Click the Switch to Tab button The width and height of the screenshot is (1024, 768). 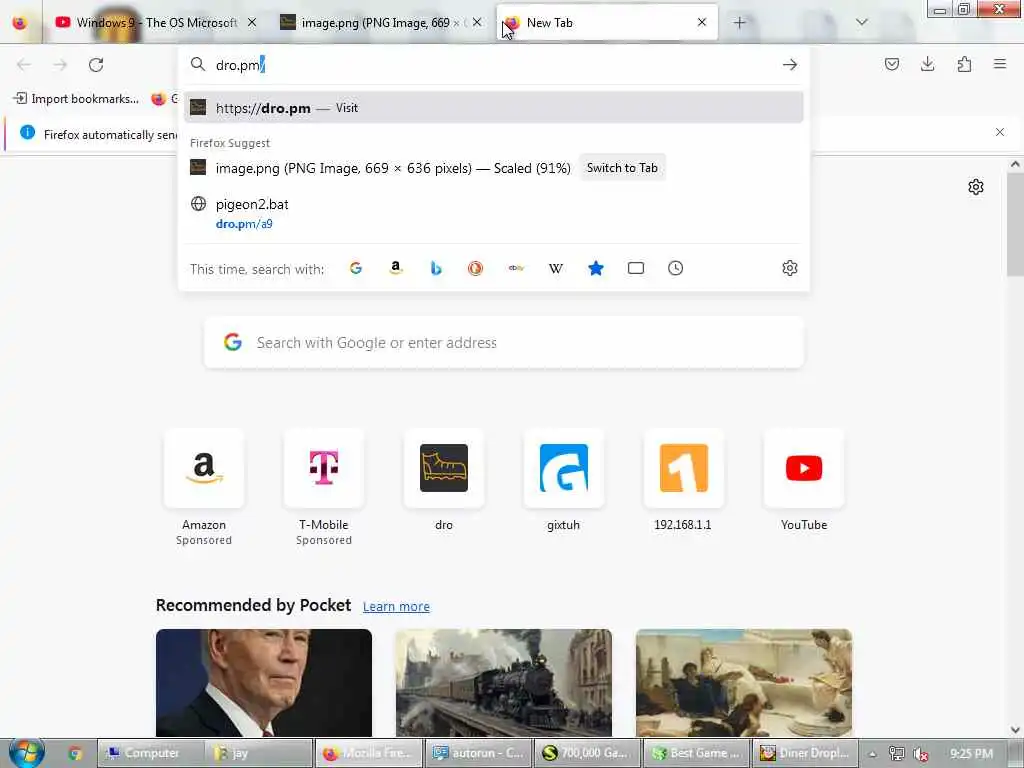pyautogui.click(x=622, y=168)
